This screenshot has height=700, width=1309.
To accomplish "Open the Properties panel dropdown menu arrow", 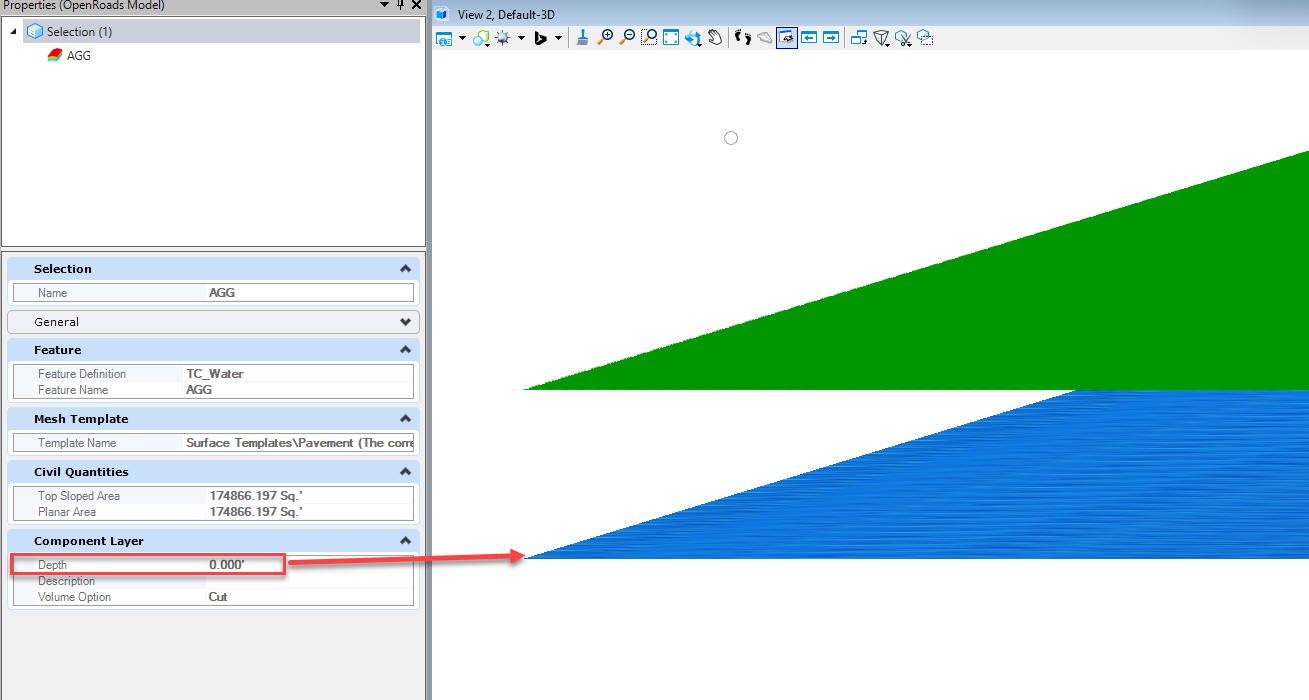I will click(385, 5).
